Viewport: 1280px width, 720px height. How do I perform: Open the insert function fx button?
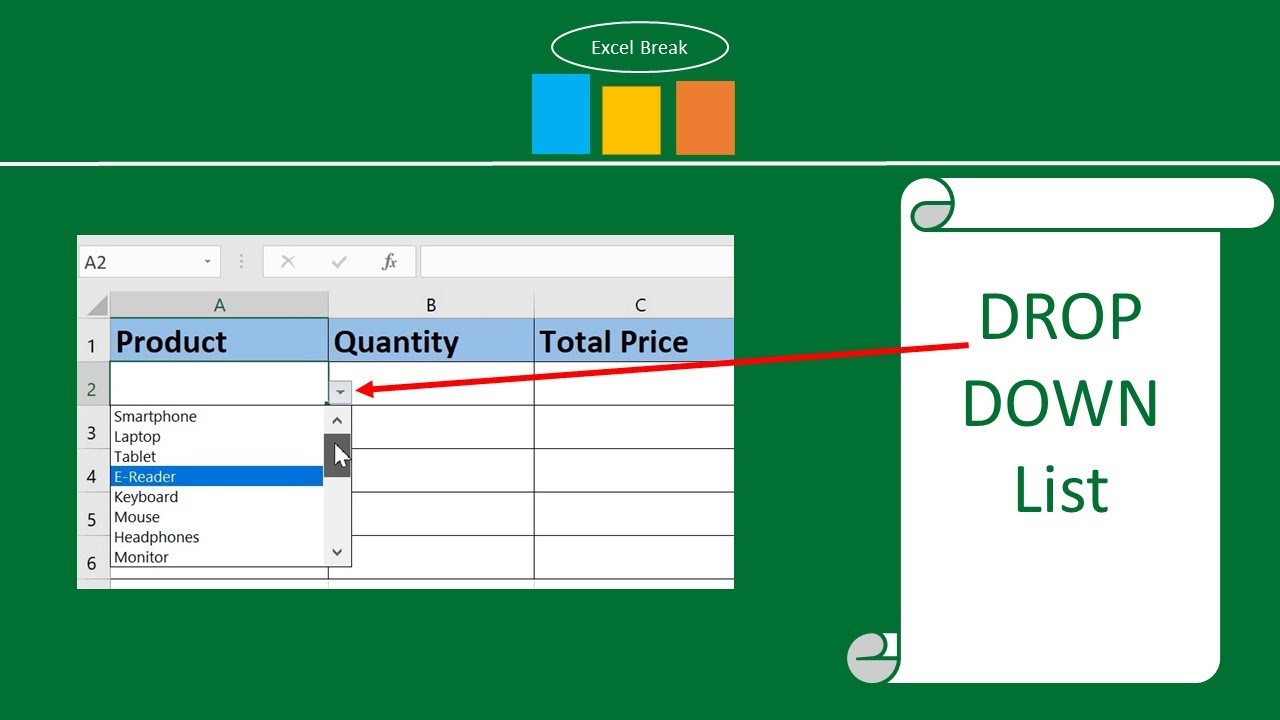(x=389, y=262)
